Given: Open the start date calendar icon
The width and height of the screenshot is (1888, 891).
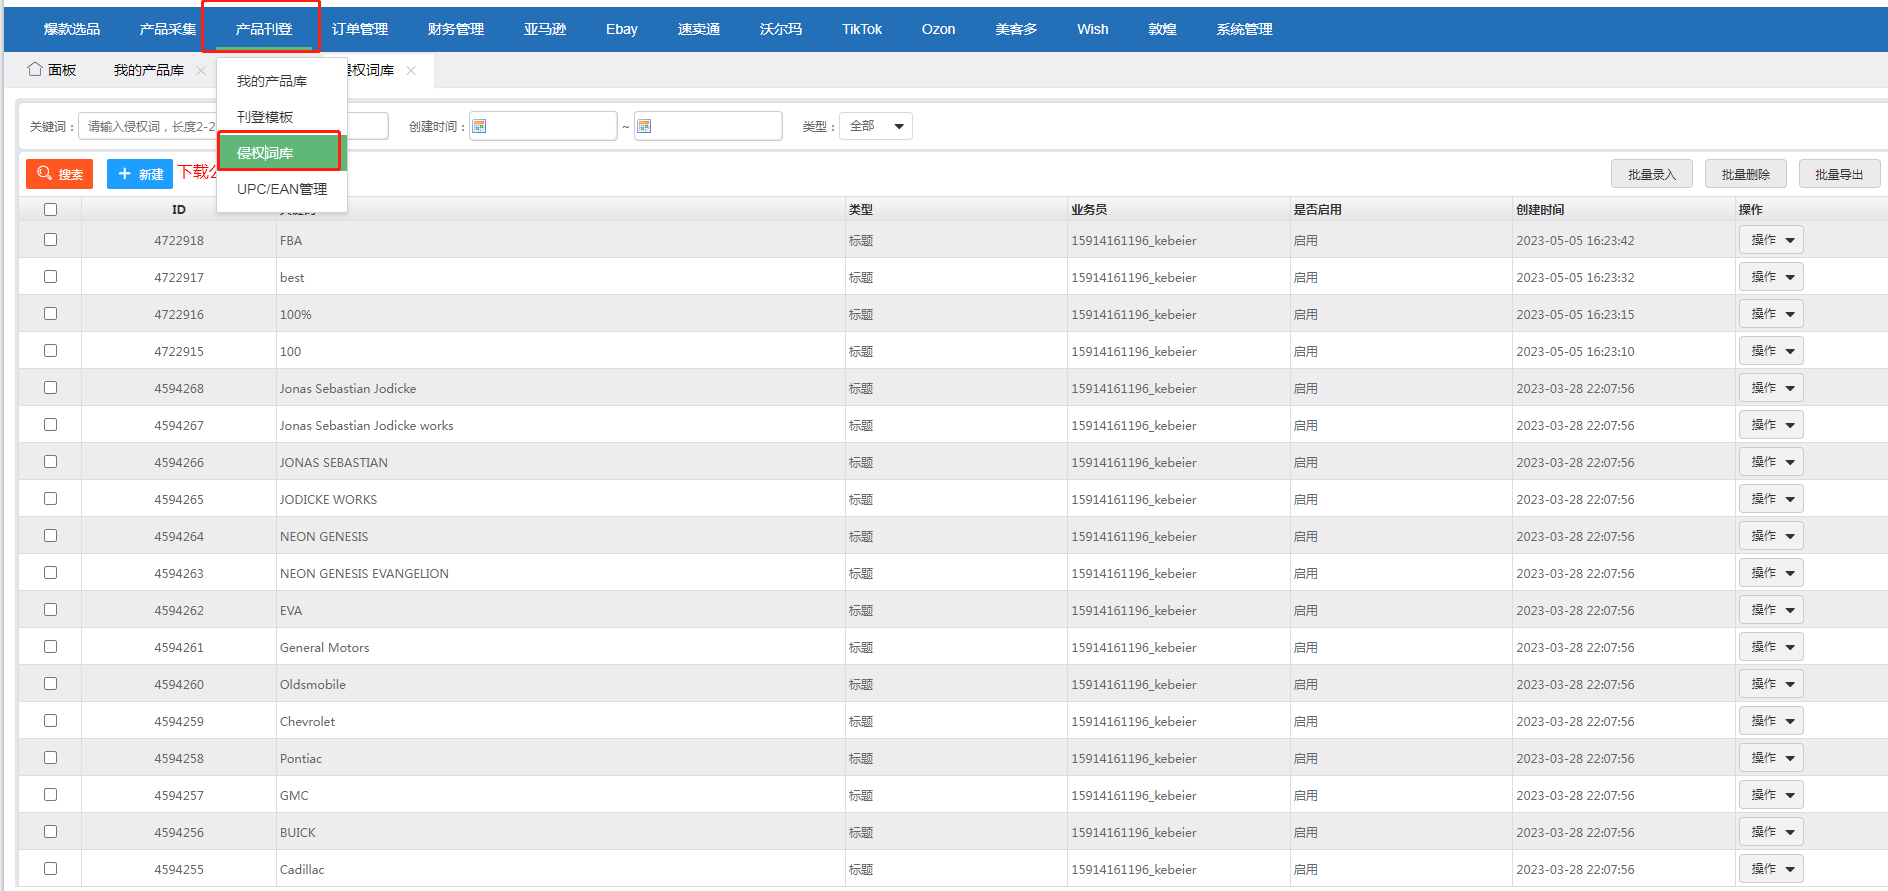Looking at the screenshot, I should point(479,126).
